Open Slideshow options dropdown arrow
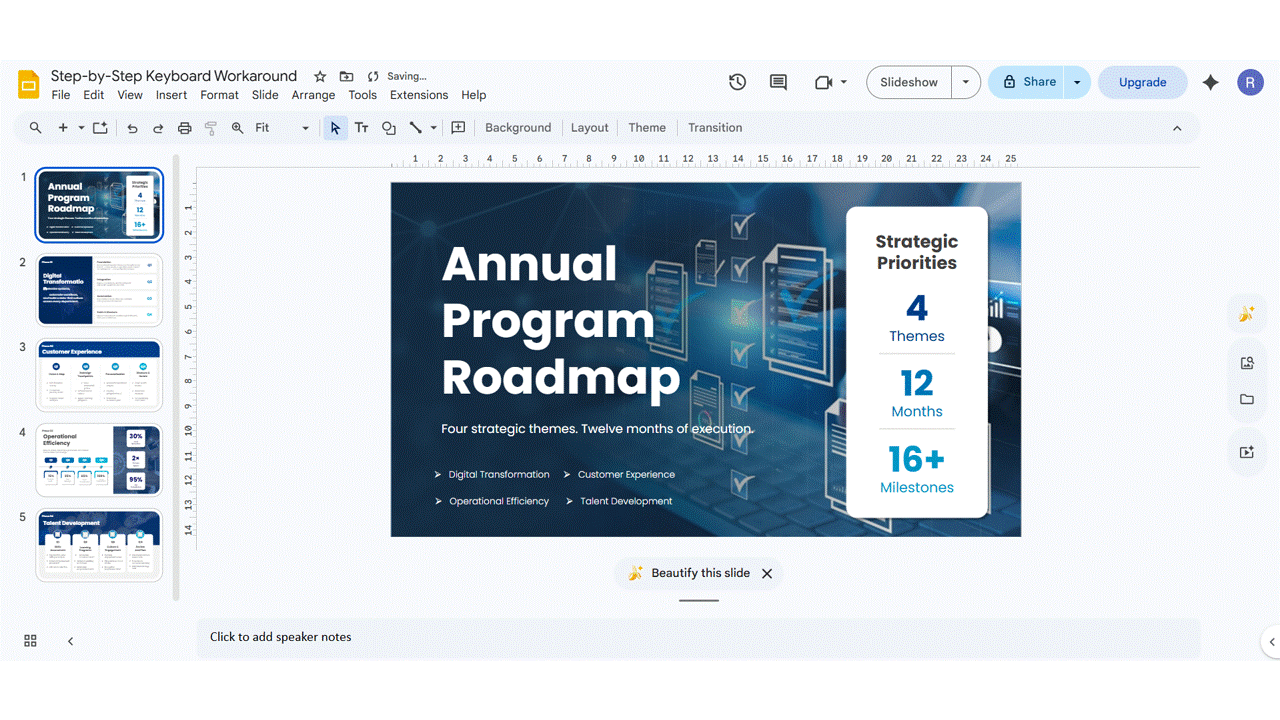 [966, 82]
